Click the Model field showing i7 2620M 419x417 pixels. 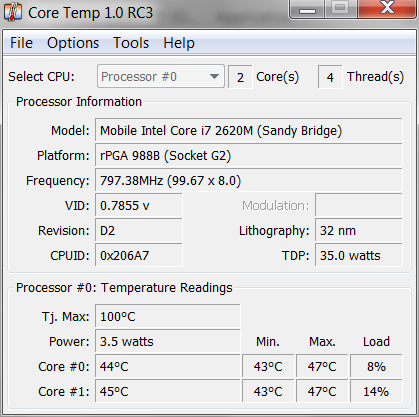point(249,131)
